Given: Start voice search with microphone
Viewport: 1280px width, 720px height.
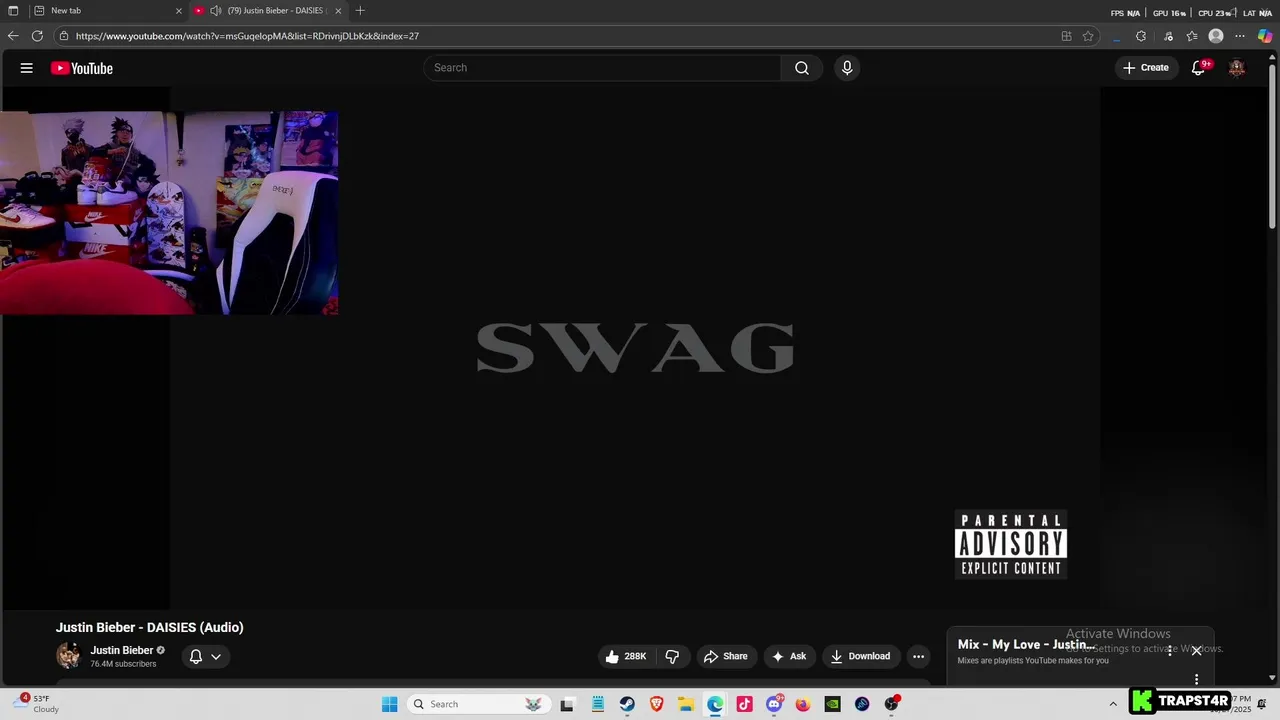Looking at the screenshot, I should click(847, 68).
